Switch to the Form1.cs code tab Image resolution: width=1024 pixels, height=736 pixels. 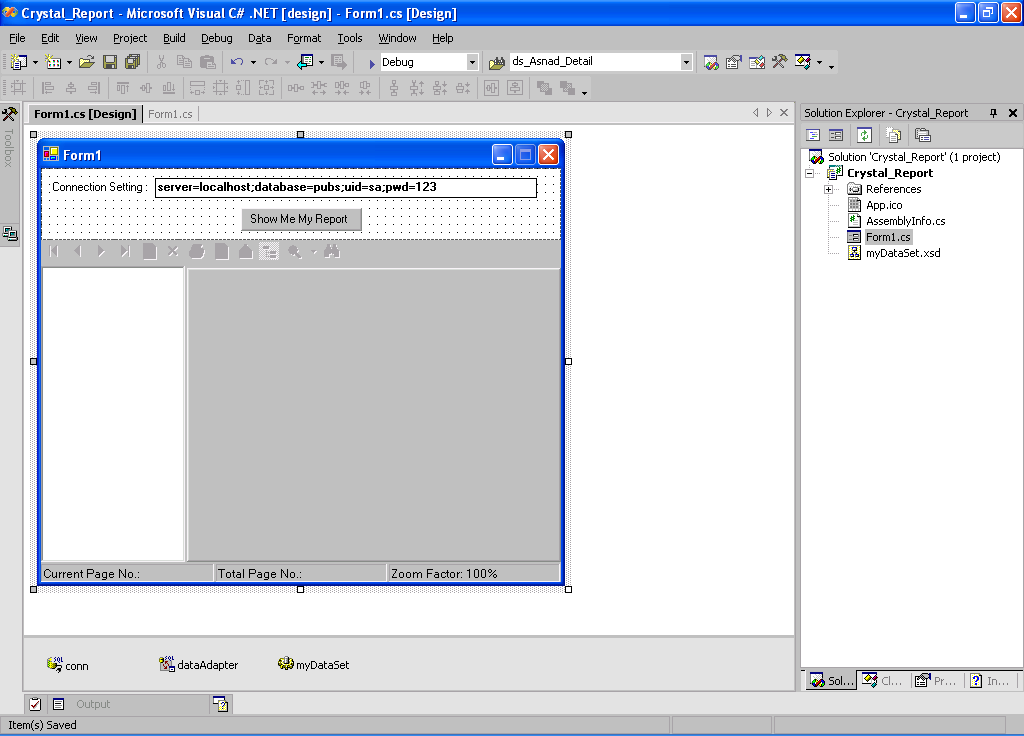point(170,114)
